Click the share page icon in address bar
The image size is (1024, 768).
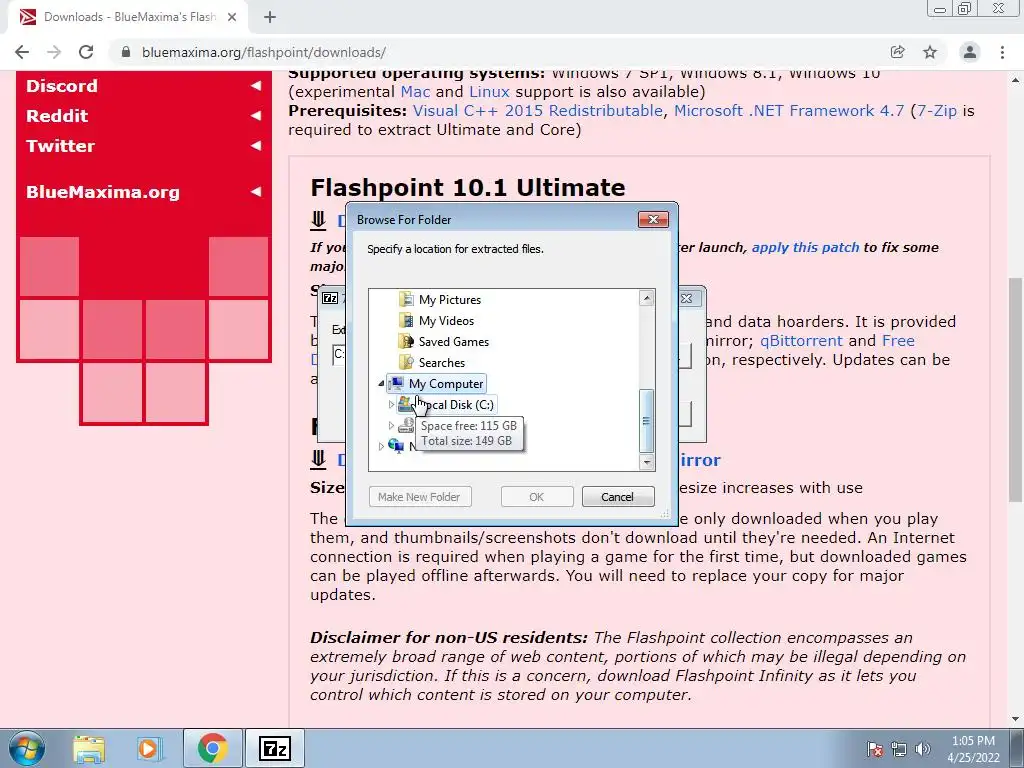click(x=898, y=52)
